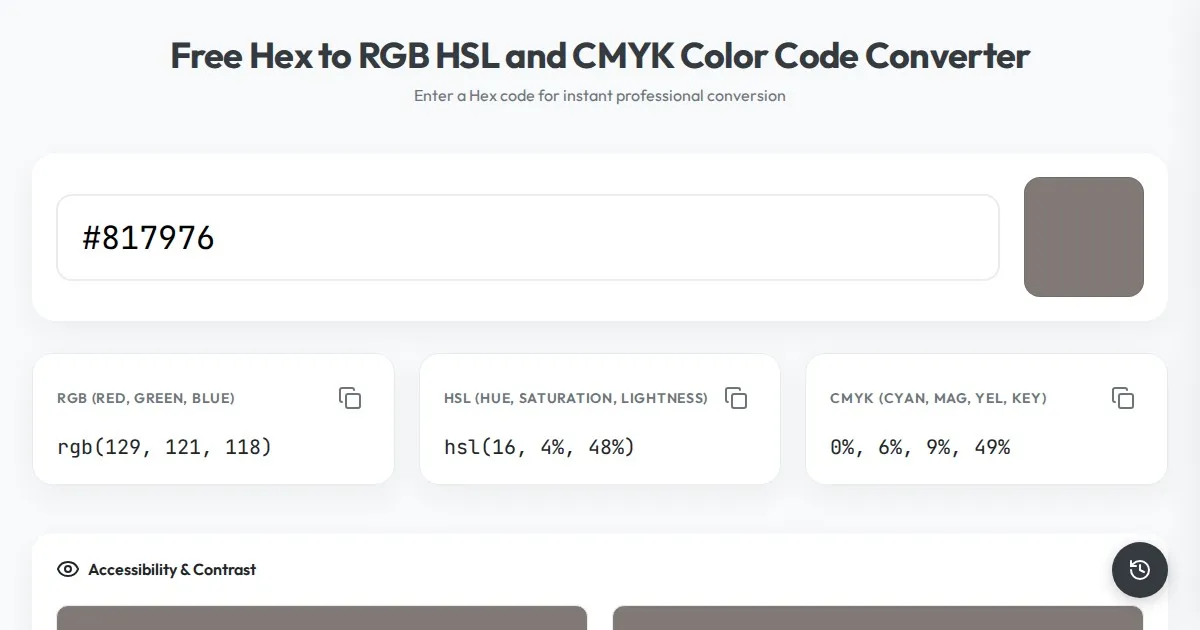Select the rgb(129, 121, 118) value text
The width and height of the screenshot is (1200, 630).
(x=165, y=447)
